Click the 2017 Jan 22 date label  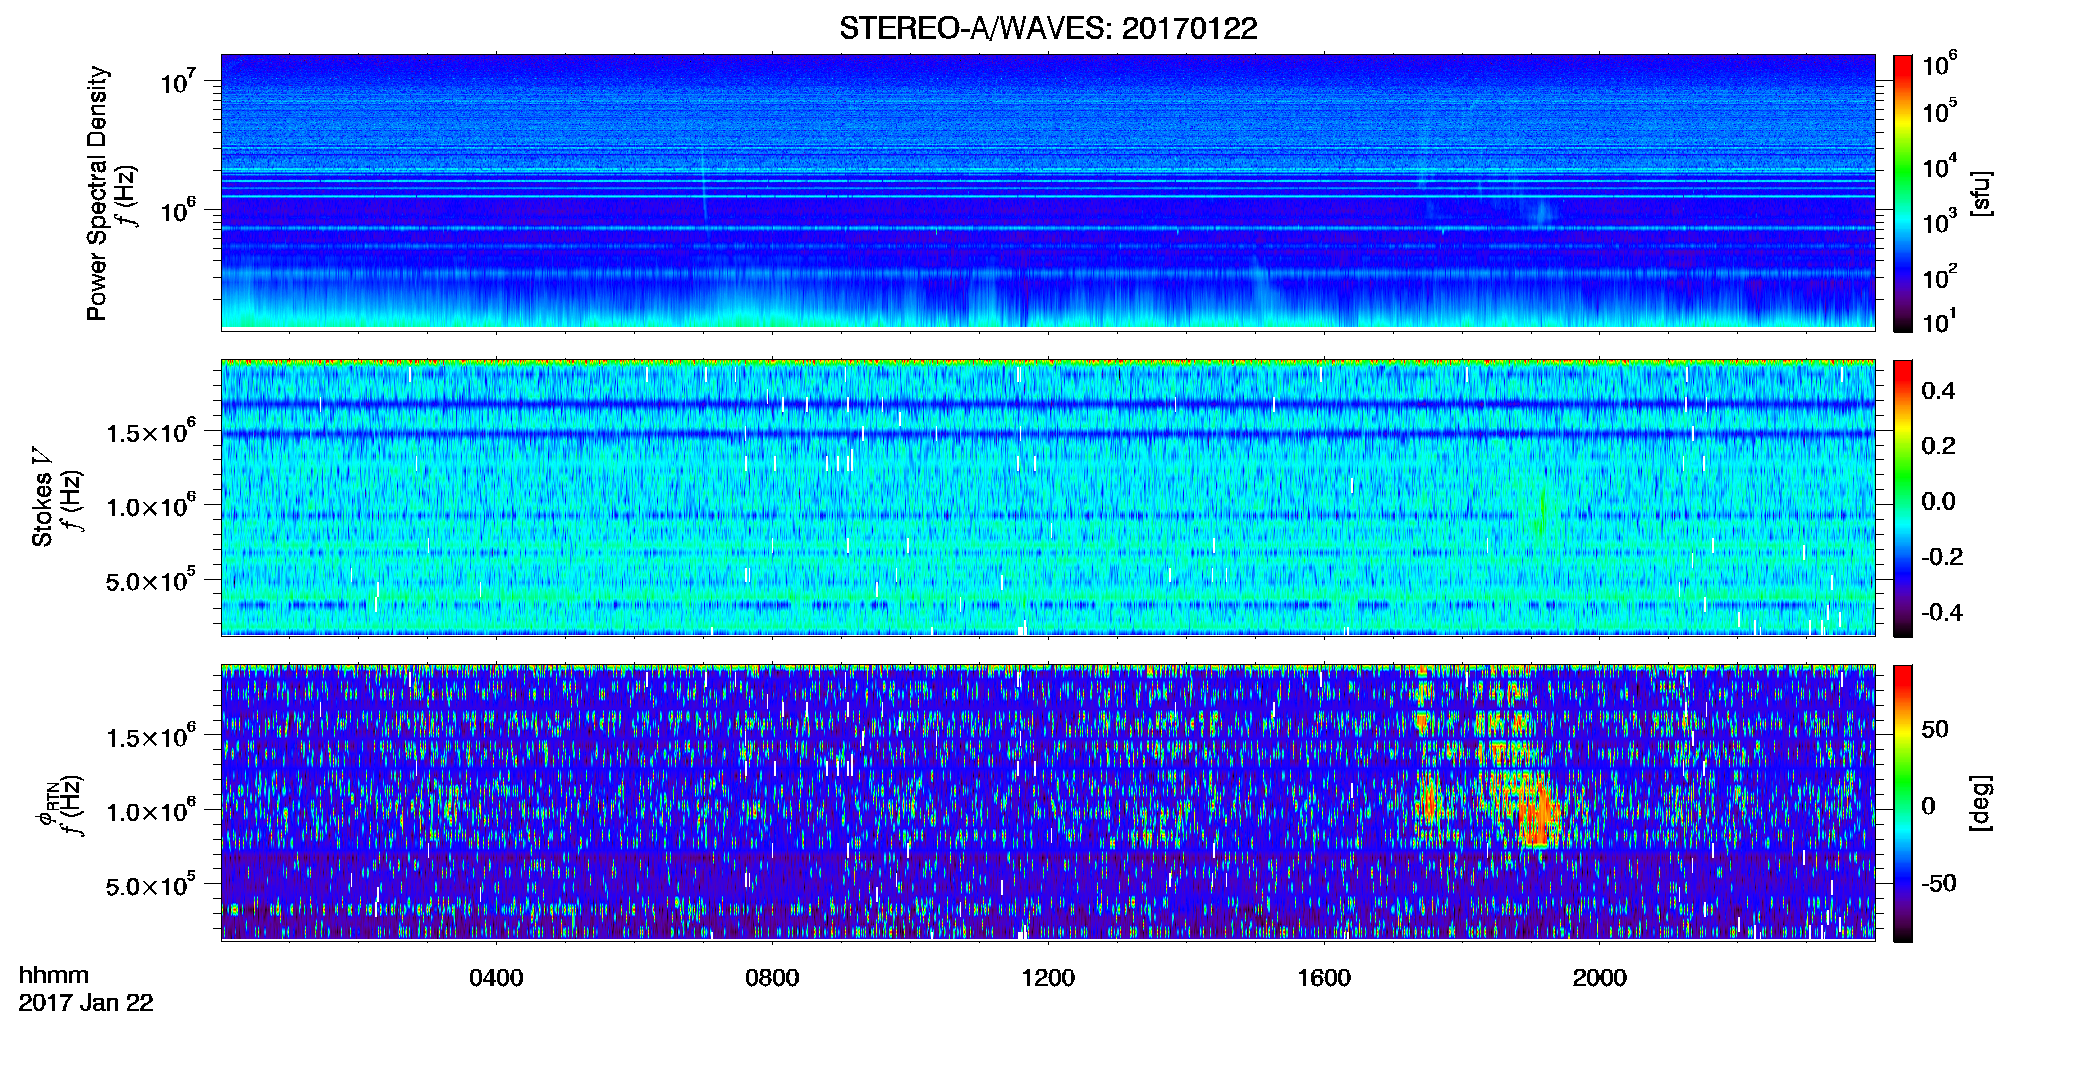(86, 1003)
